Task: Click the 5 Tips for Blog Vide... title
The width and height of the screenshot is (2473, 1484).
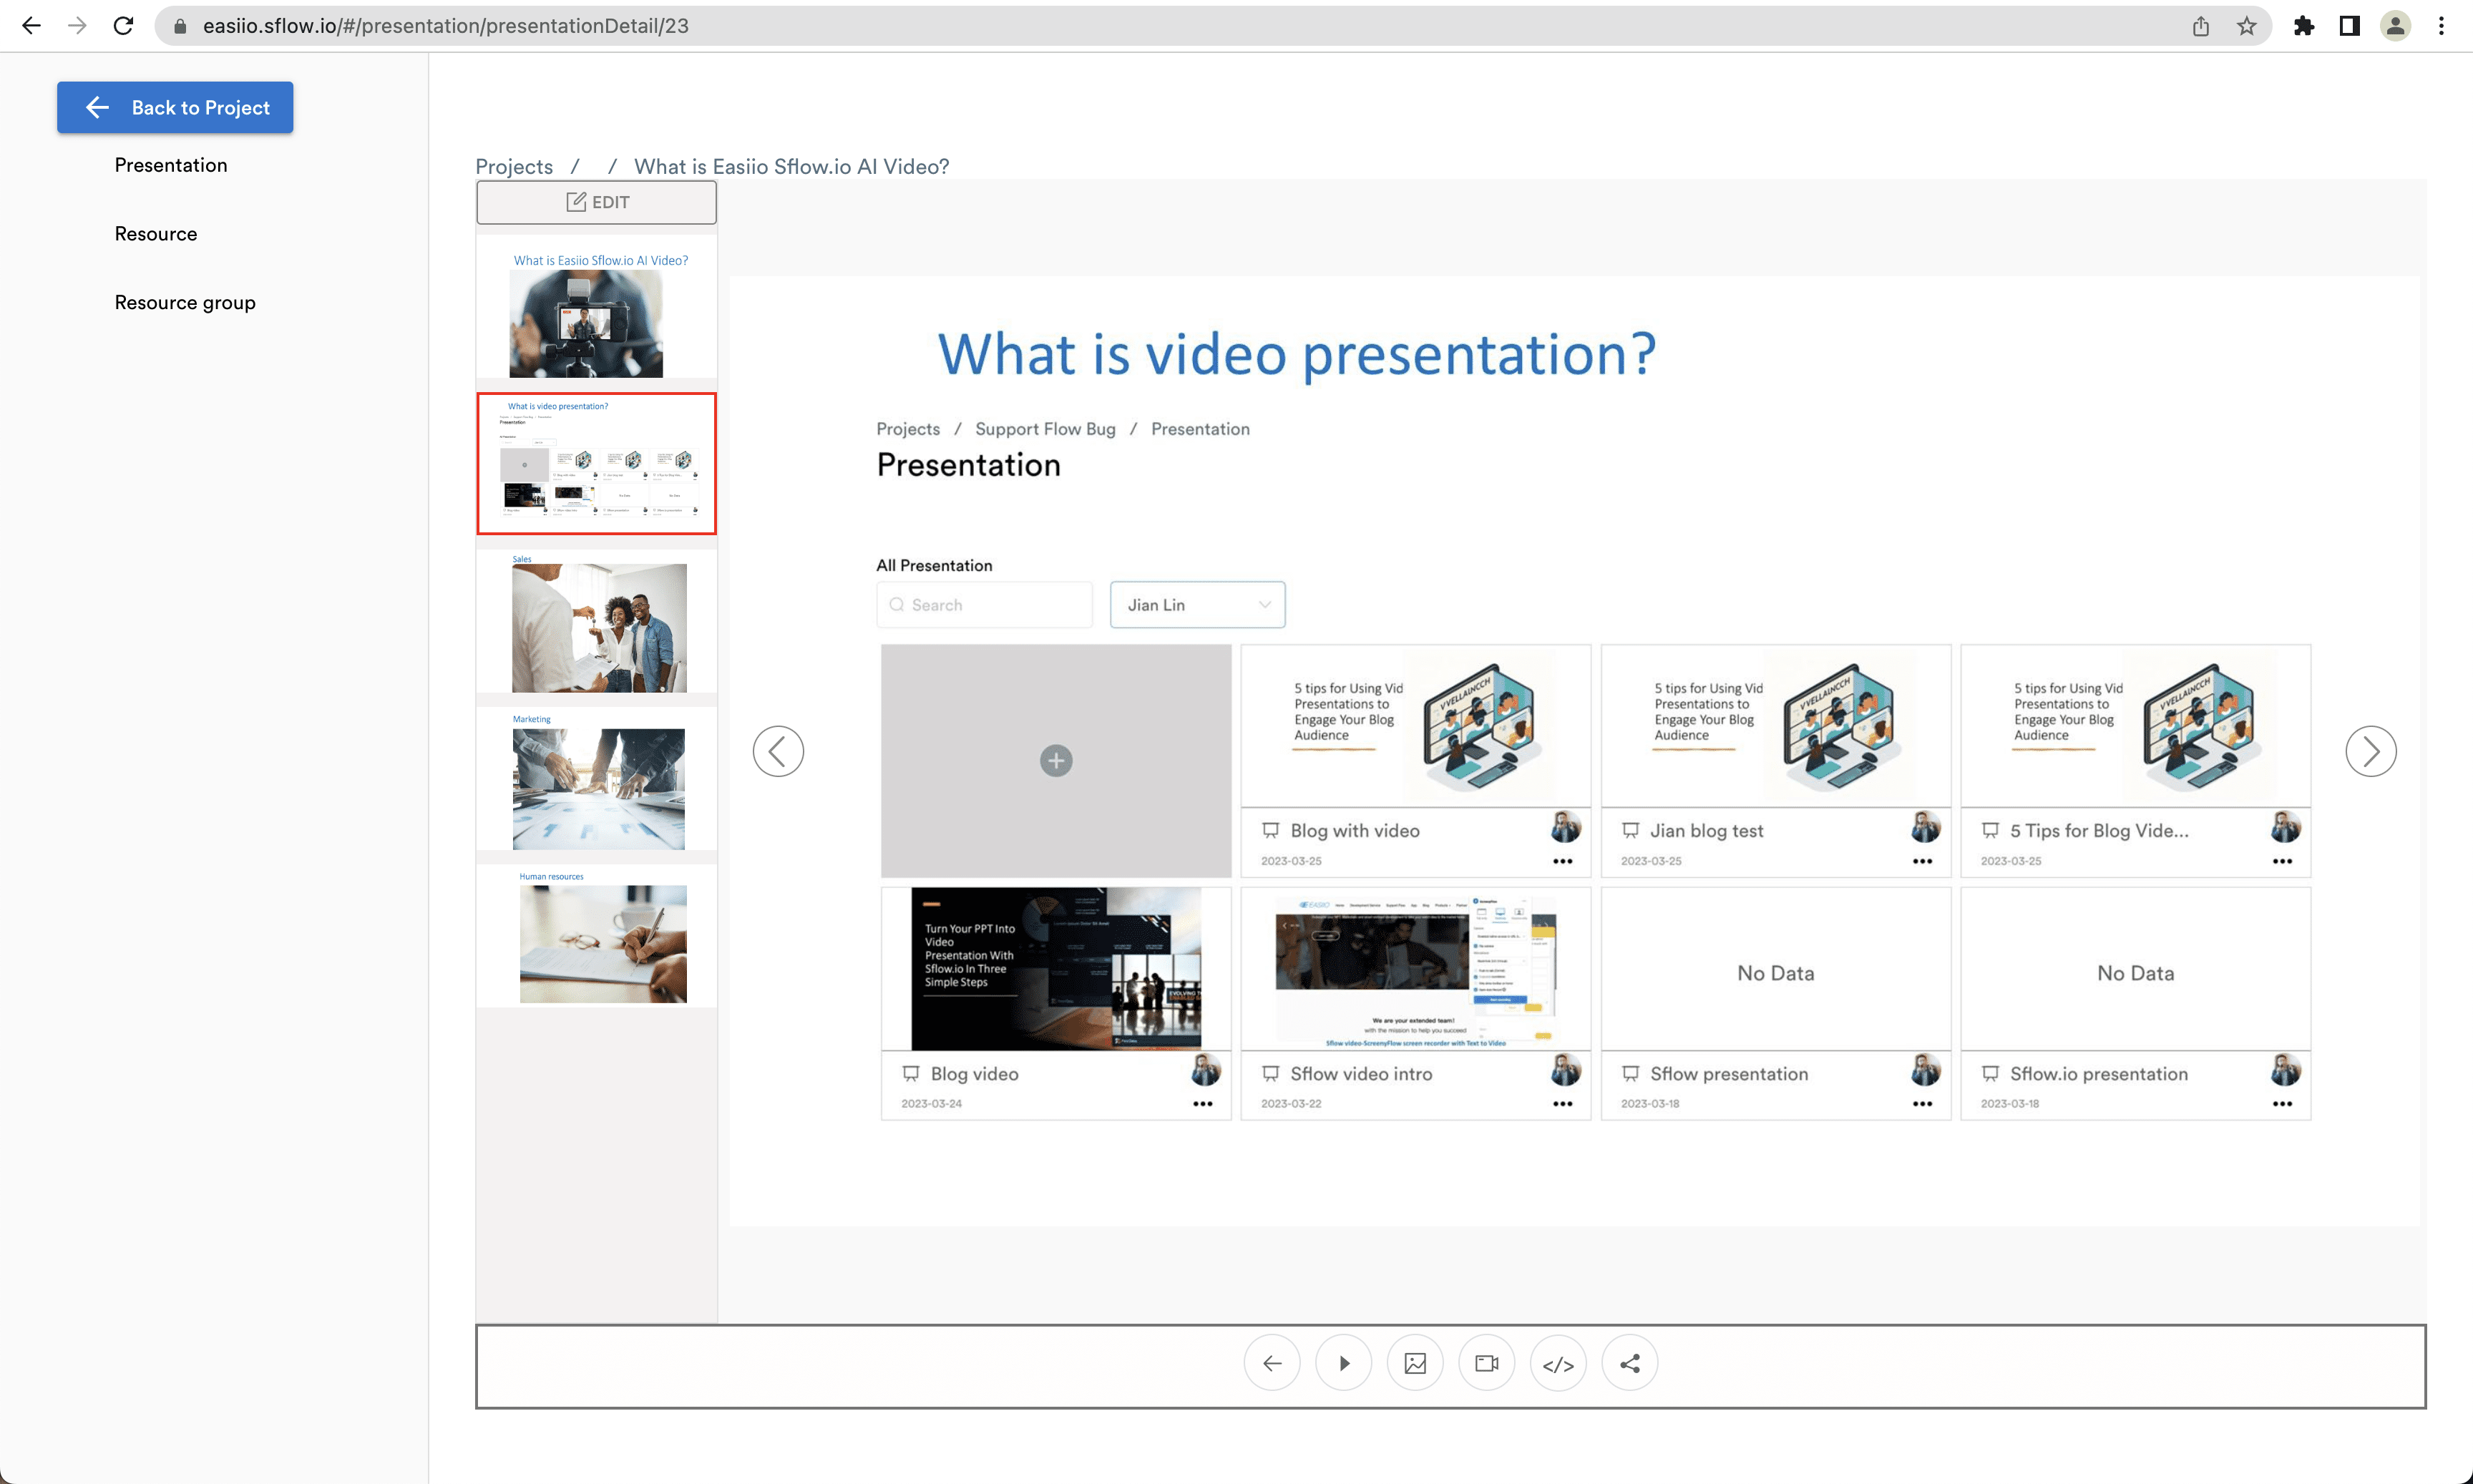Action: 2099,831
